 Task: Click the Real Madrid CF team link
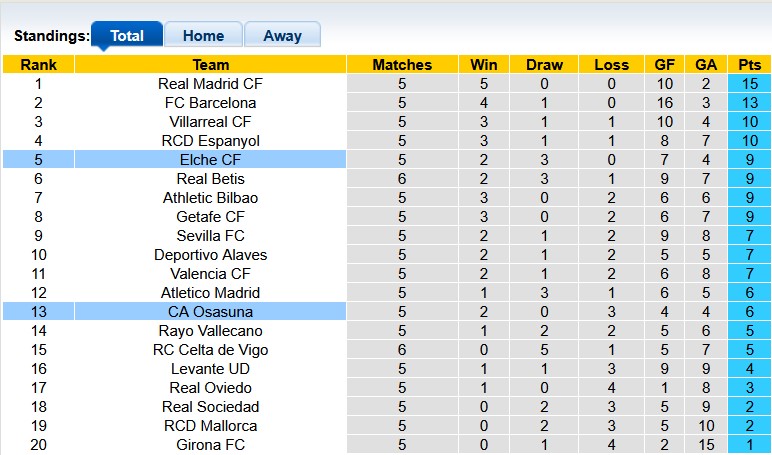210,84
